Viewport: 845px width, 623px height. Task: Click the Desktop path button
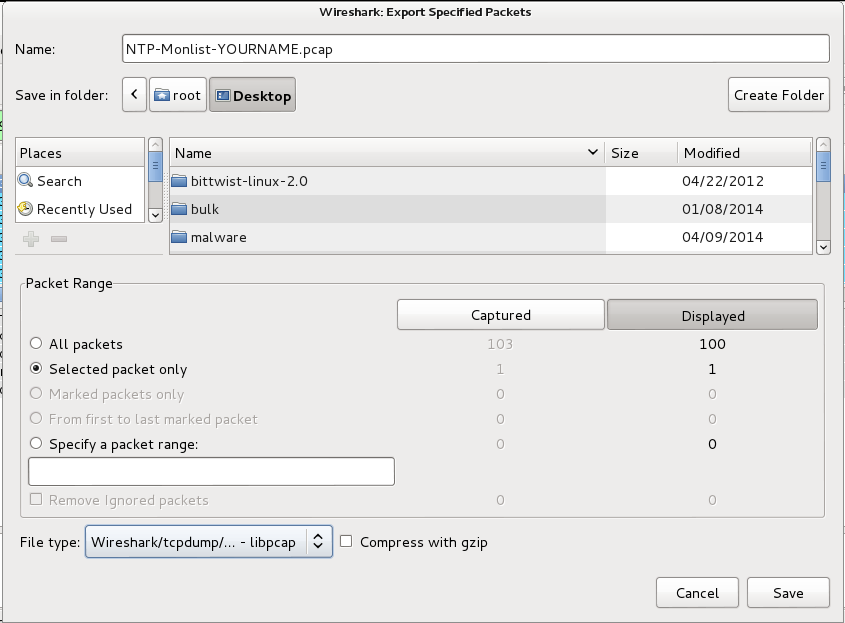[253, 96]
